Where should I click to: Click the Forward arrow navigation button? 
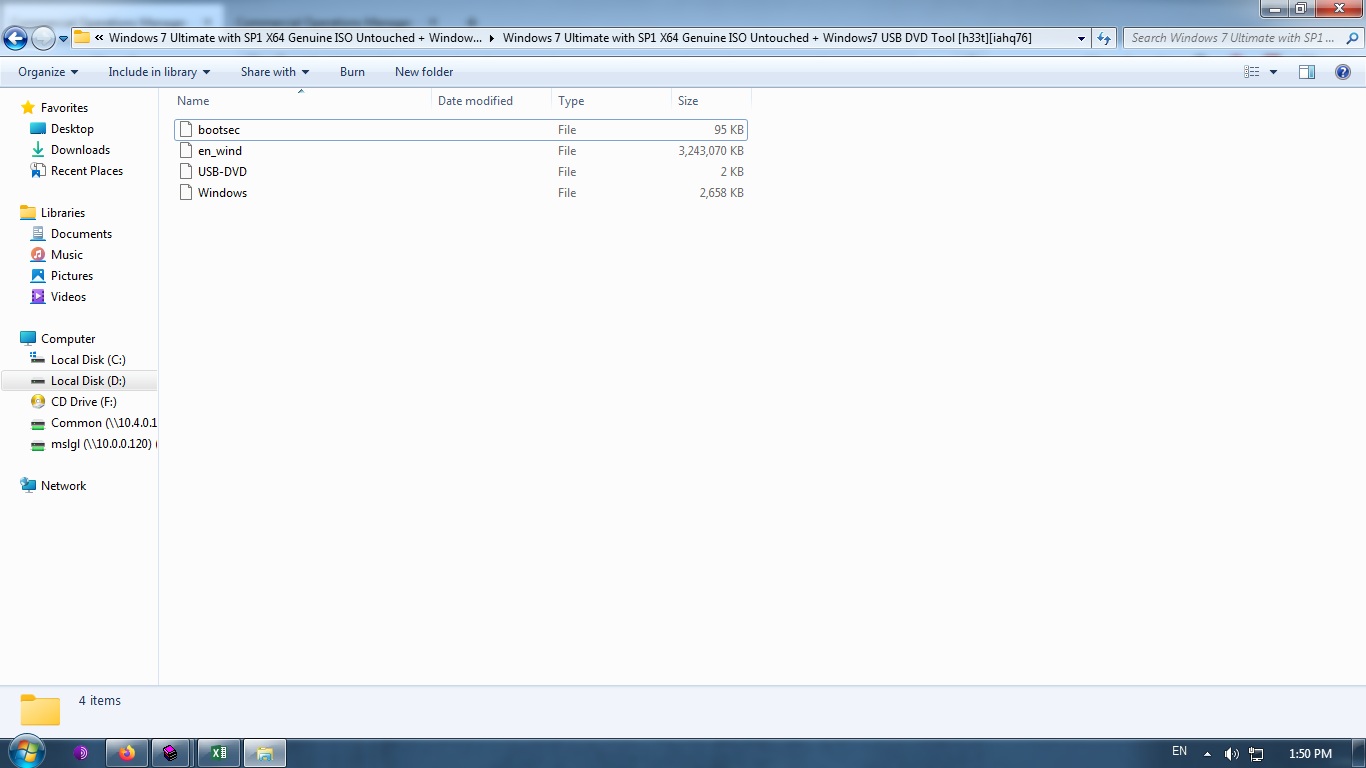[x=43, y=39]
